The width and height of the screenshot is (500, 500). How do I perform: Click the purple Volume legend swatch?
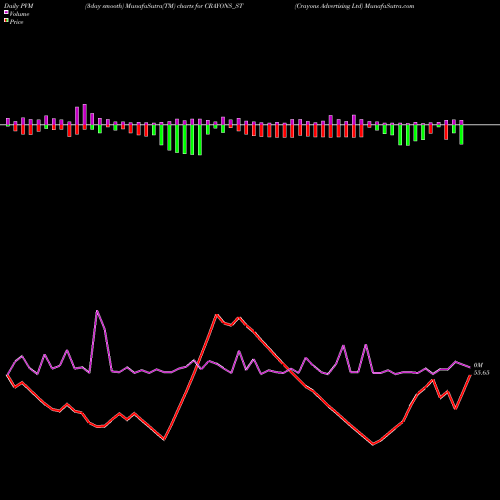click(6, 12)
